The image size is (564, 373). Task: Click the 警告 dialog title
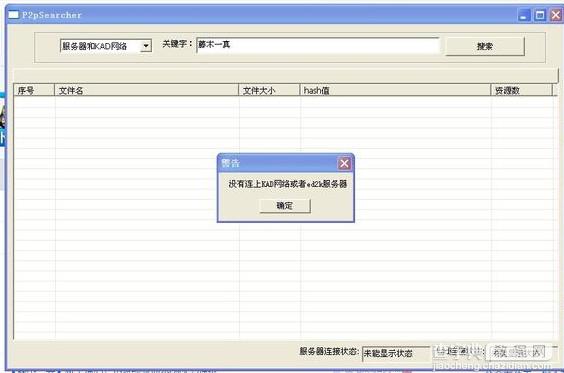(x=231, y=163)
